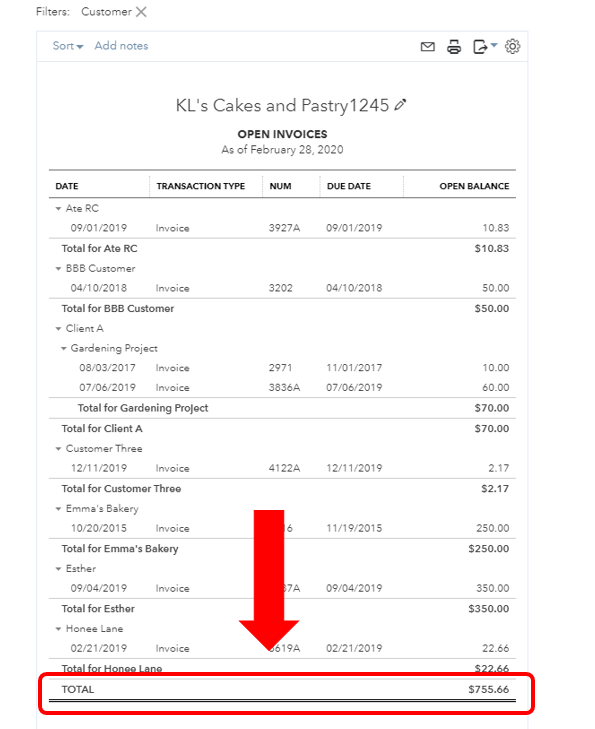Click the Add notes link
The image size is (595, 729).
pyautogui.click(x=121, y=46)
